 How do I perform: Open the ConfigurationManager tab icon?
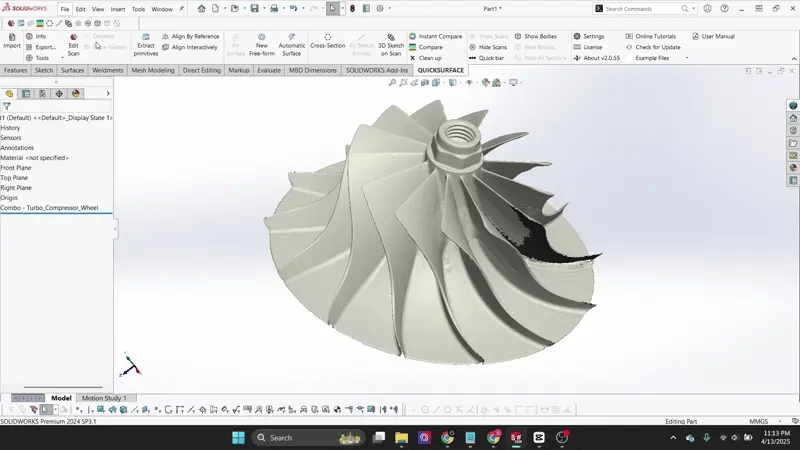[42, 94]
